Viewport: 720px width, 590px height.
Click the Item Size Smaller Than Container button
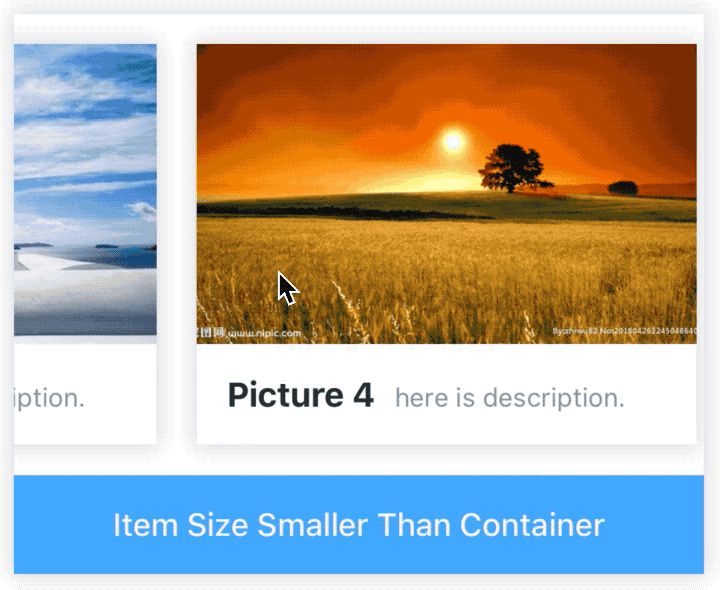(359, 524)
